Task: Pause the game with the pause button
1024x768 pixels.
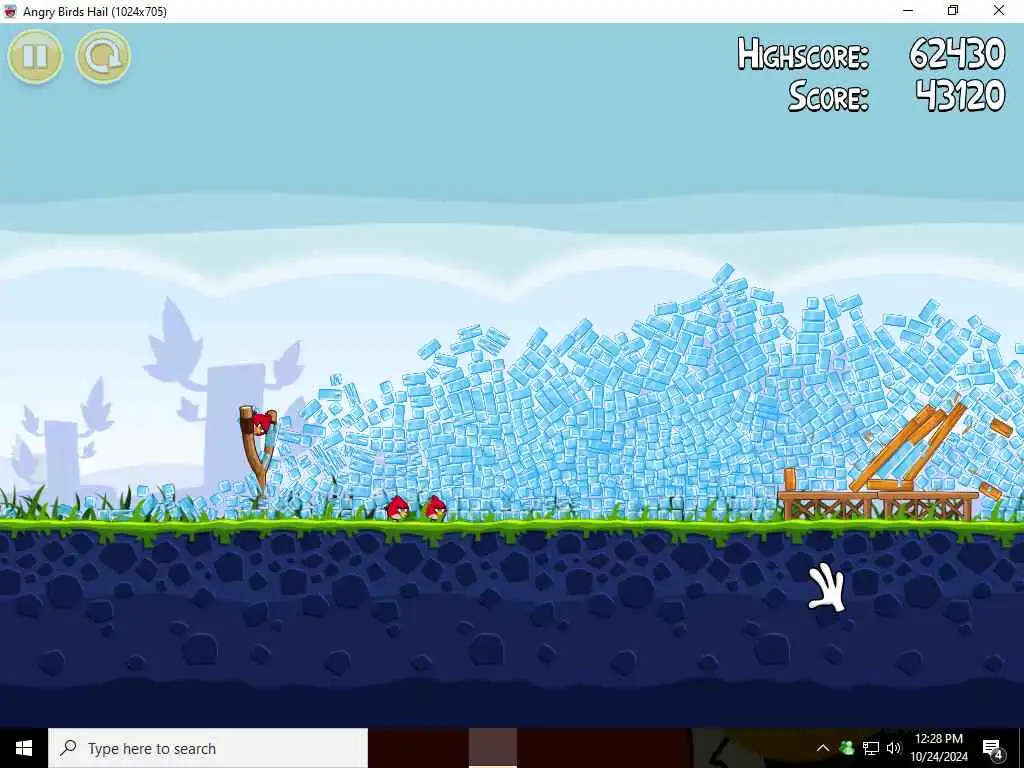Action: tap(35, 57)
